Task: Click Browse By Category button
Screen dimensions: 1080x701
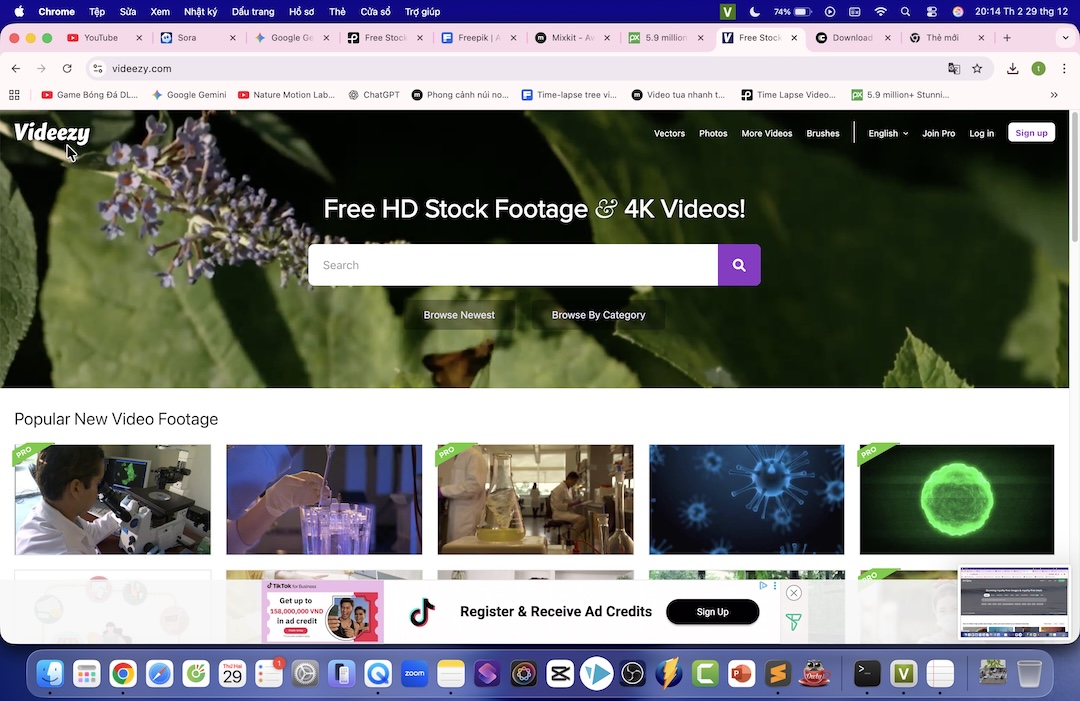Action: coord(598,315)
